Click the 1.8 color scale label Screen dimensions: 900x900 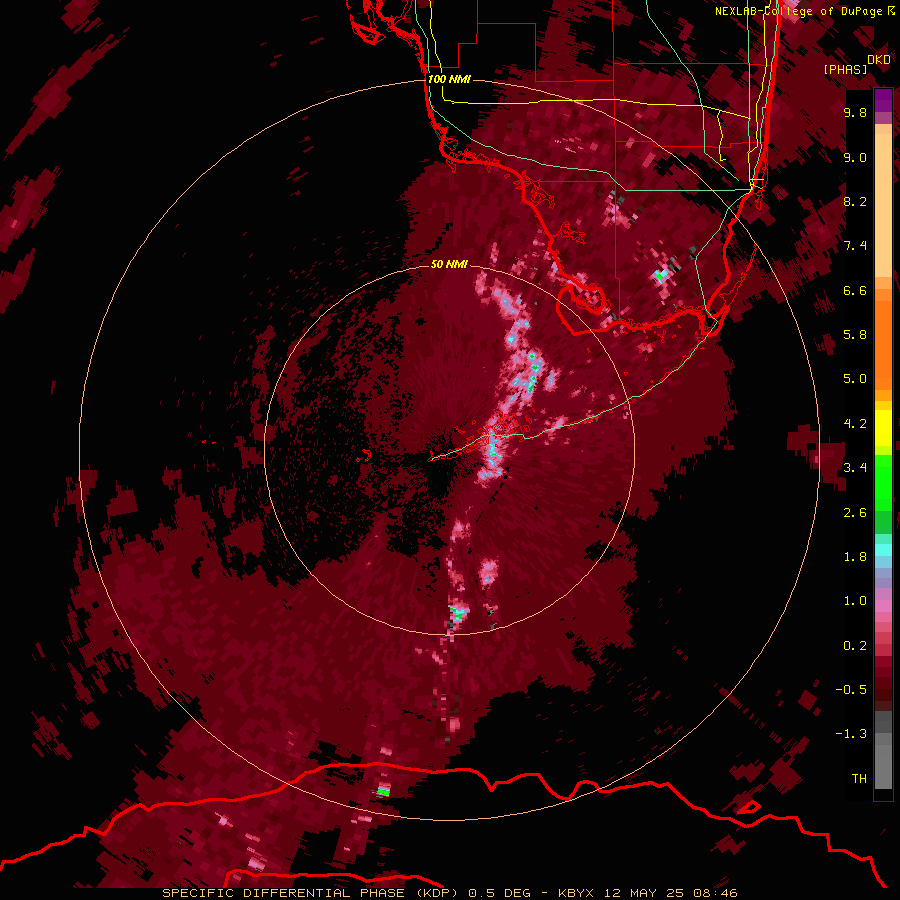point(855,557)
